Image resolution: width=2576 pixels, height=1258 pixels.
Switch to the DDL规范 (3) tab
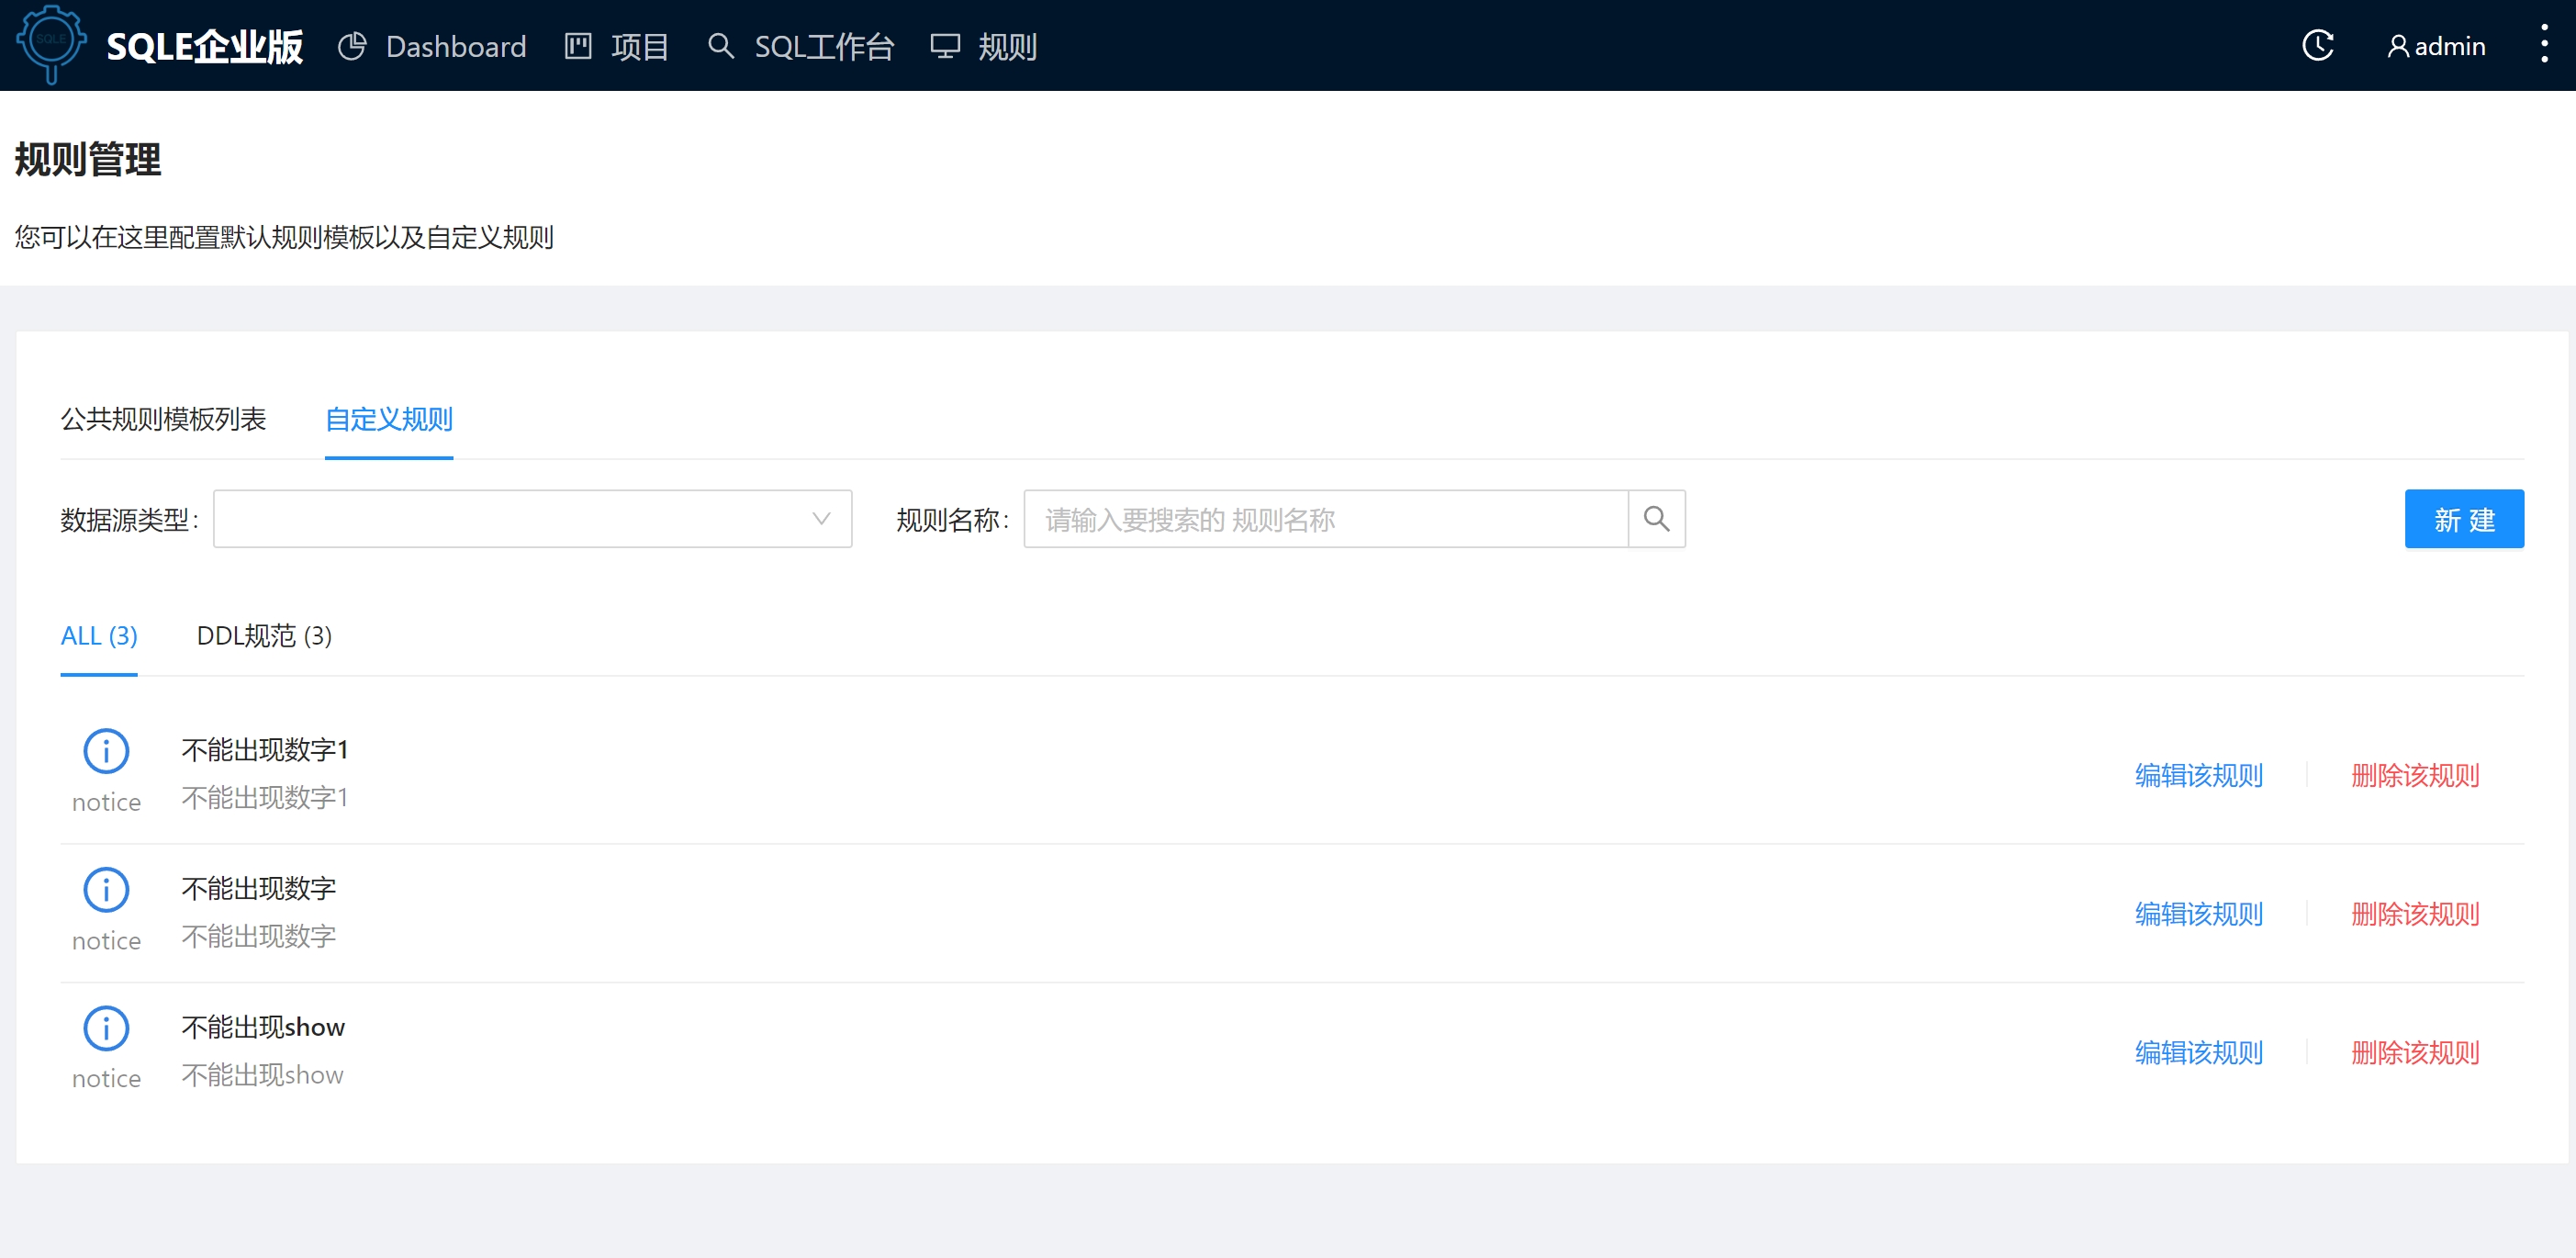264,636
